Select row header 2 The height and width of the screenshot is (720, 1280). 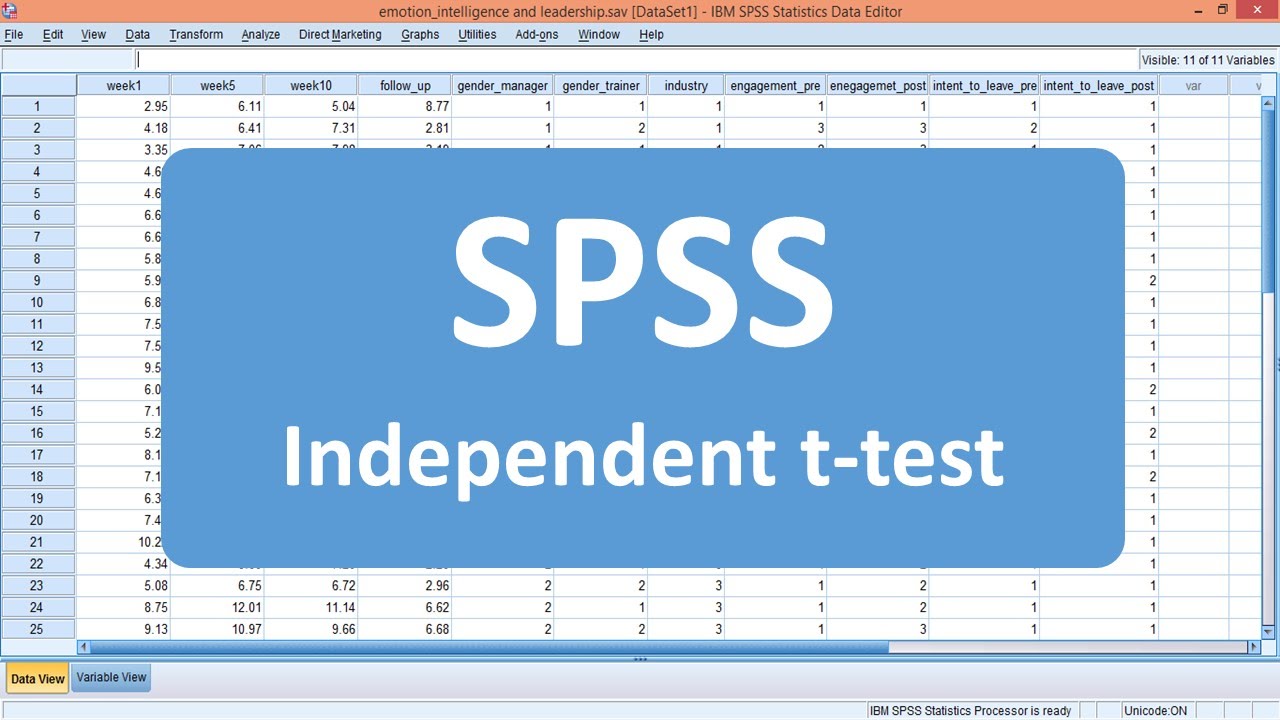click(38, 128)
